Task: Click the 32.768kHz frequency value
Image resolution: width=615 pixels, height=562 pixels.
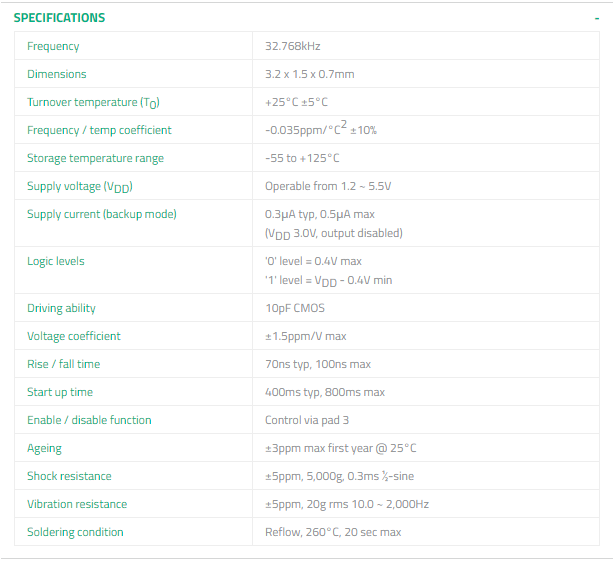Action: click(292, 46)
